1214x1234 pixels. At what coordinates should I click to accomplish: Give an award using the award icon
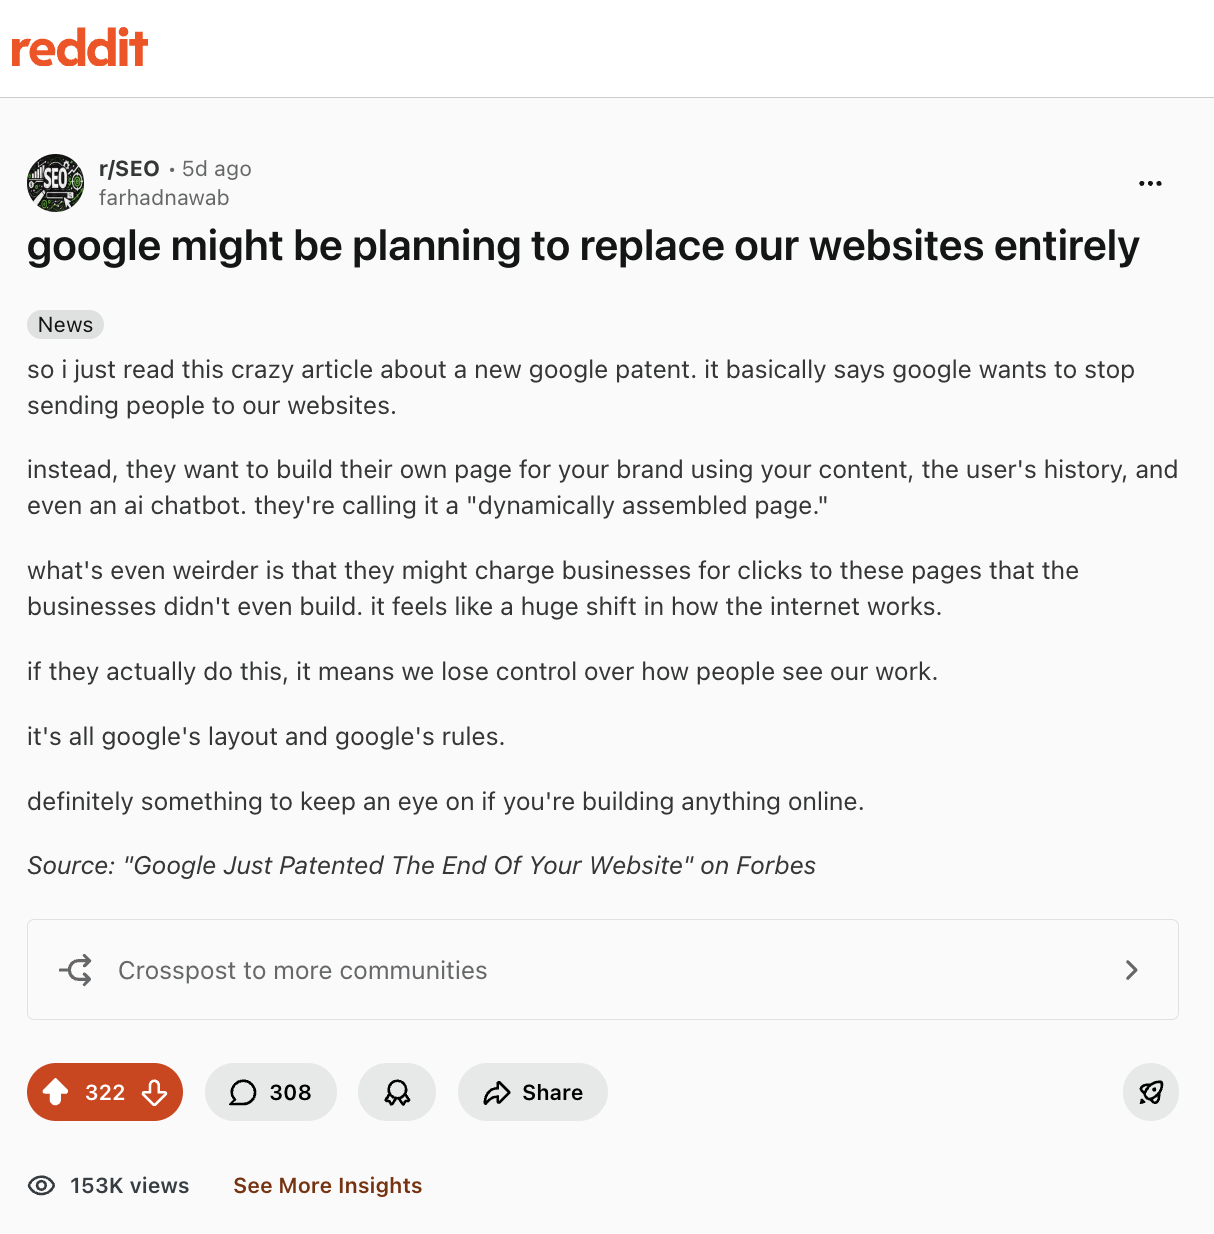click(396, 1092)
